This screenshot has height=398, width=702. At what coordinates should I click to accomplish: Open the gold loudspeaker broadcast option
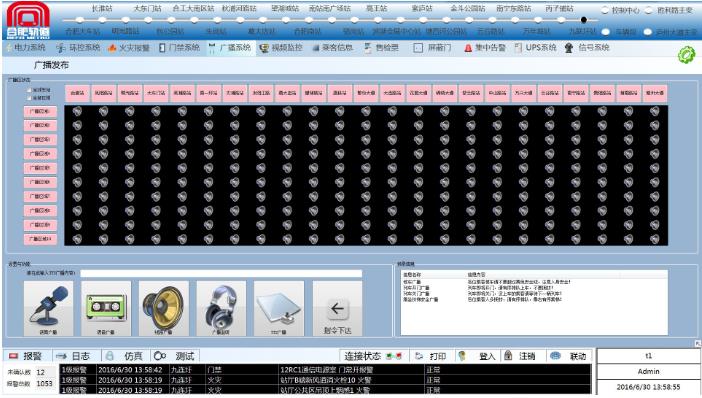point(164,308)
